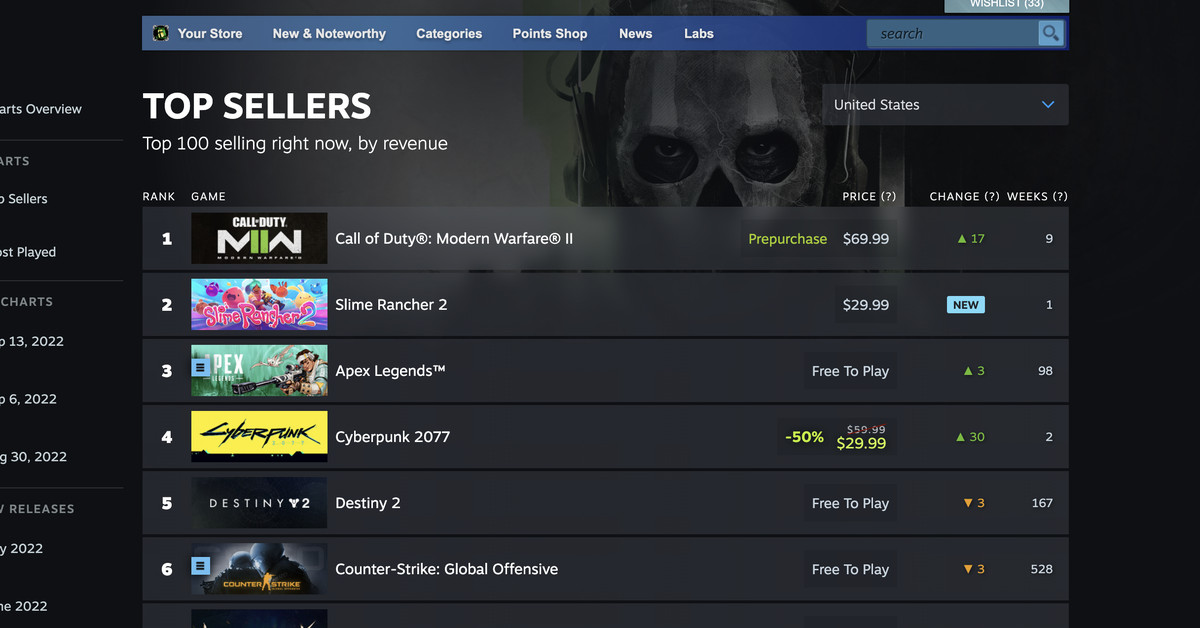
Task: Click the search magnifier icon
Action: 1050,33
